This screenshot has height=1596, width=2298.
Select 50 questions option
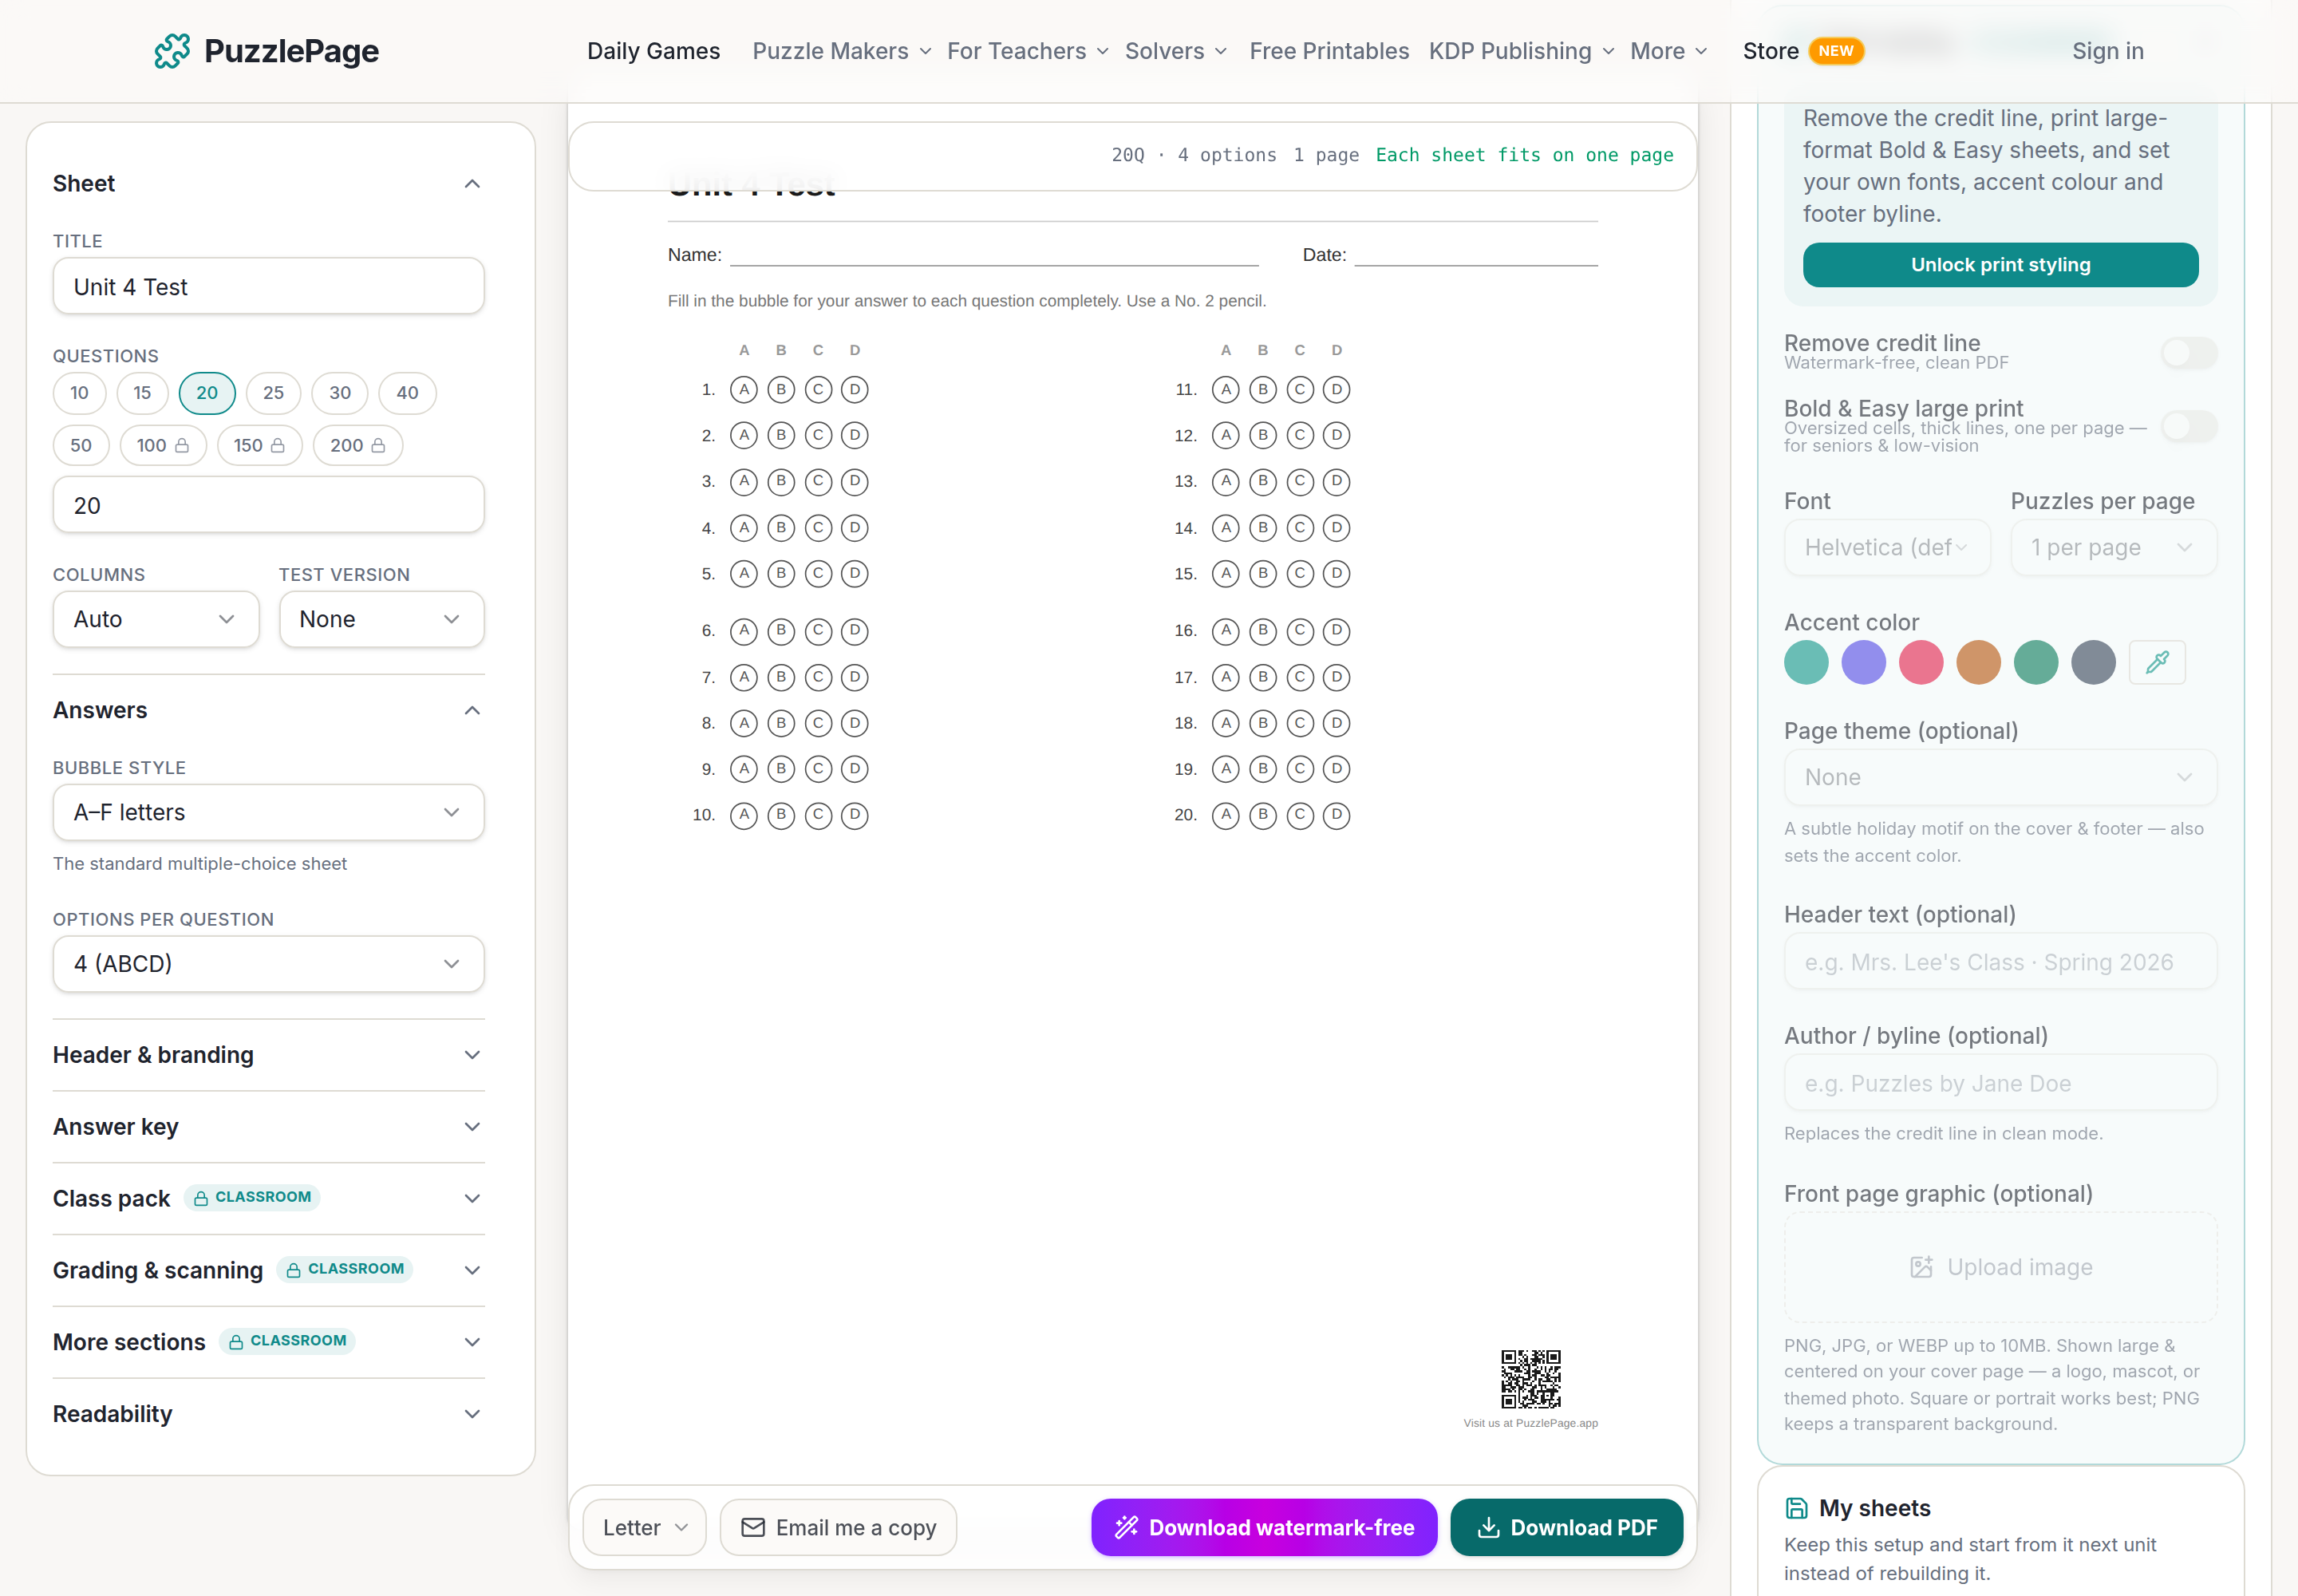pyautogui.click(x=81, y=445)
